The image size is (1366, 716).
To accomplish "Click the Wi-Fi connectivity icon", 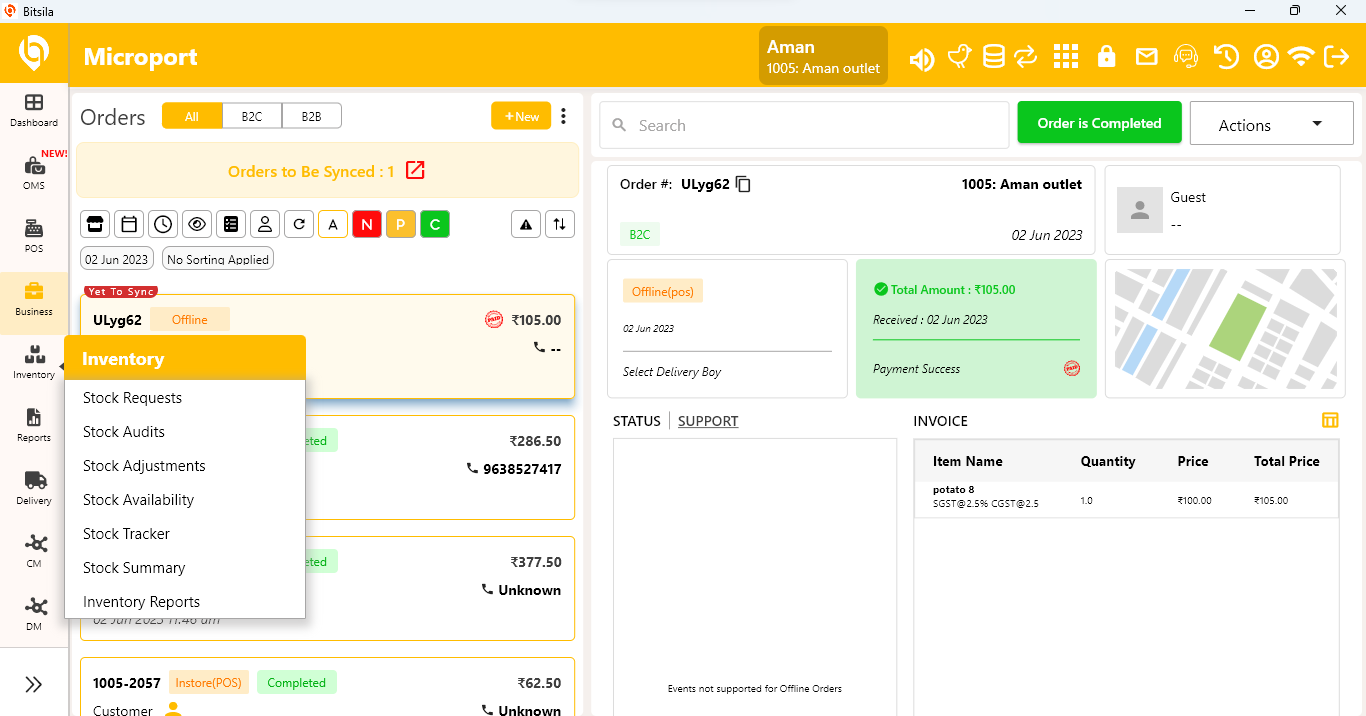I will [x=1300, y=56].
